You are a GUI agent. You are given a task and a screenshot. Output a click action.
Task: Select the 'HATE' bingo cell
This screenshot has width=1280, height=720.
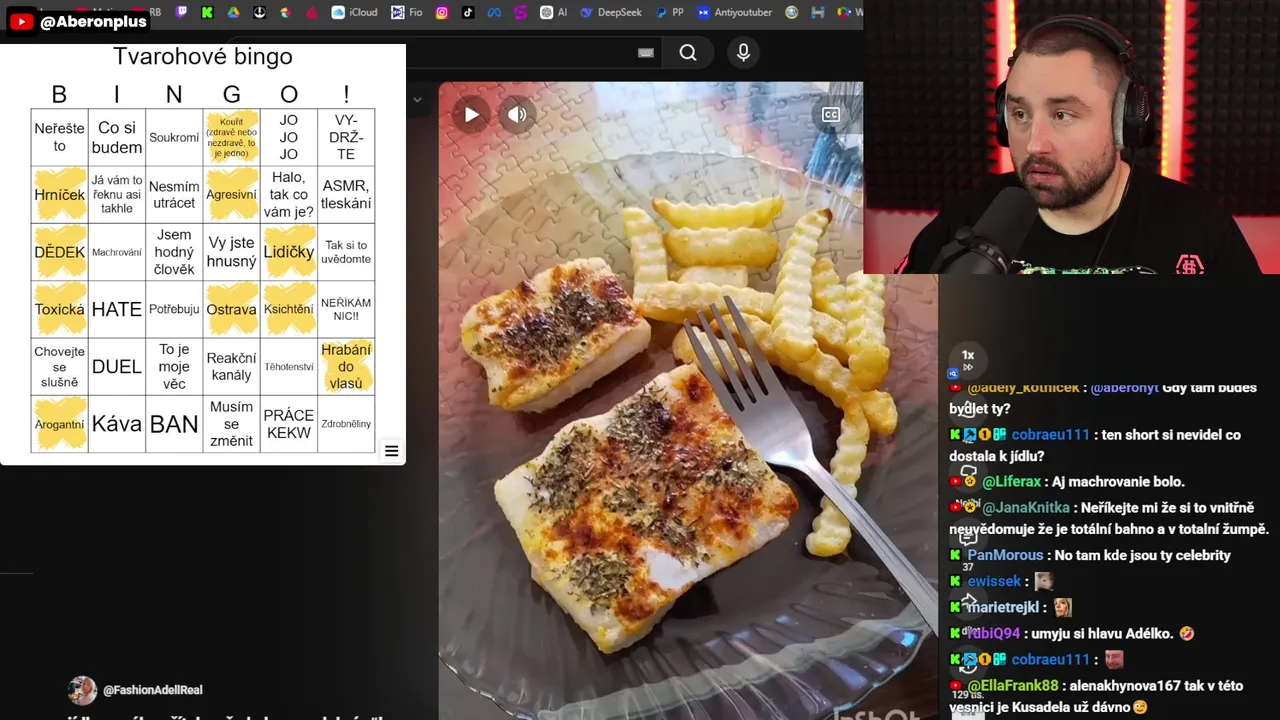[117, 309]
